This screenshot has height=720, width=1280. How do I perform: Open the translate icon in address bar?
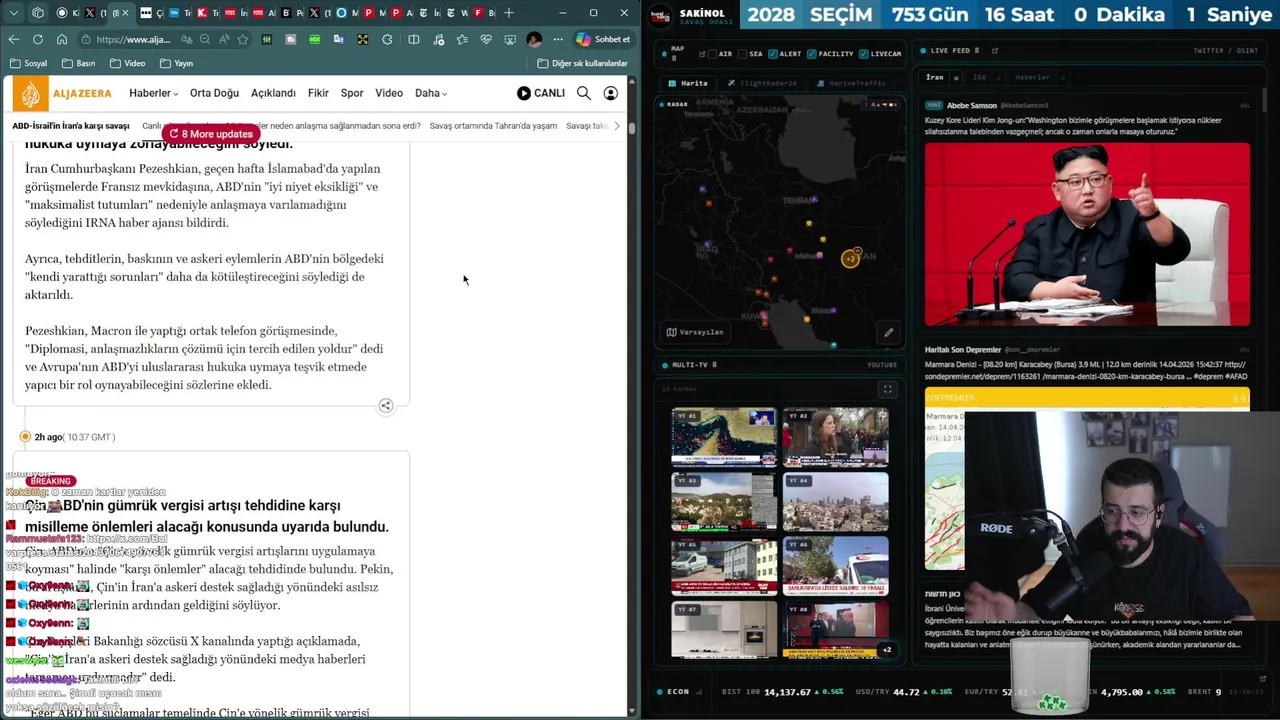point(187,39)
